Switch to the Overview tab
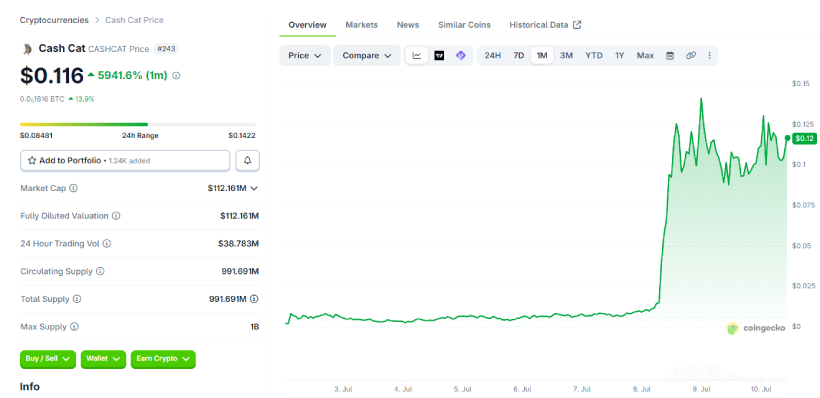820x398 pixels. [308, 25]
